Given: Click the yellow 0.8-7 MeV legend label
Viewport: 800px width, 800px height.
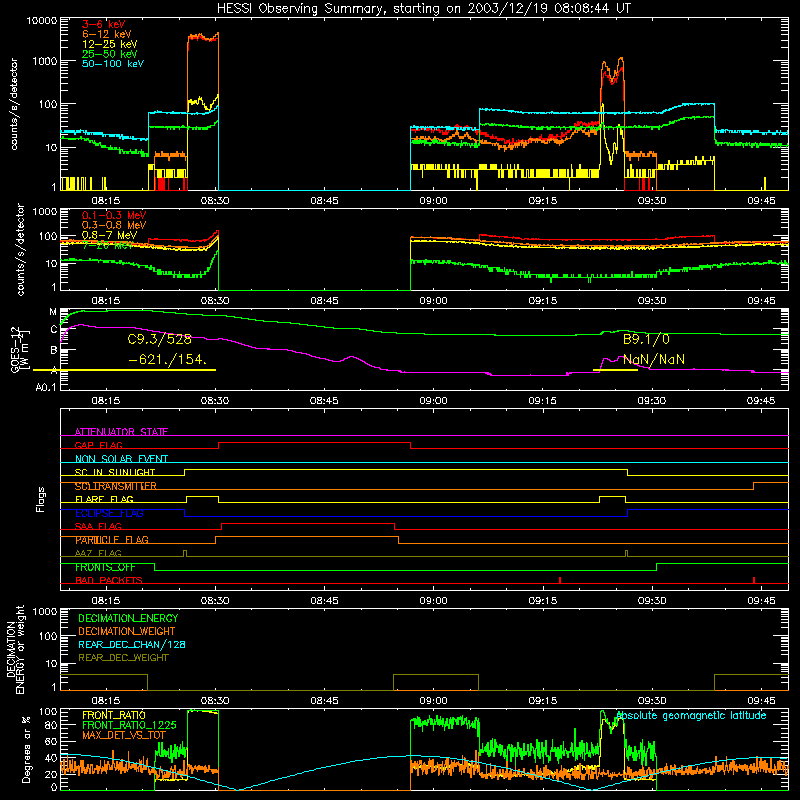Looking at the screenshot, I should pyautogui.click(x=110, y=235).
